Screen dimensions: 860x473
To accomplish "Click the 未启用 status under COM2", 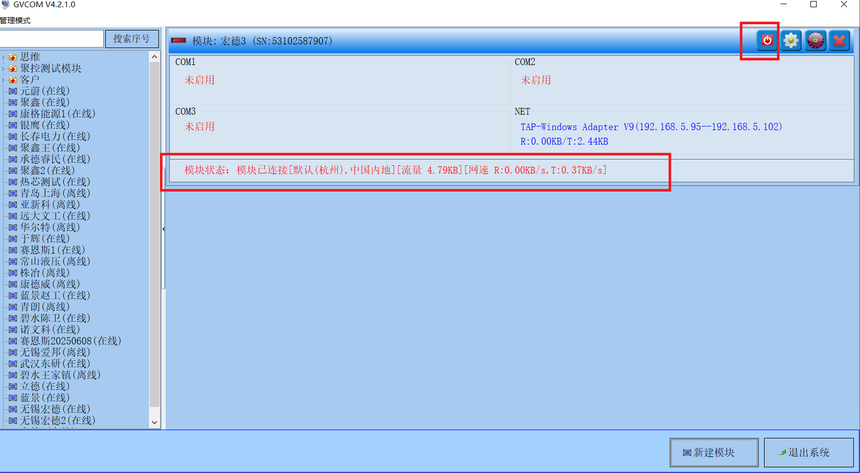I will coord(536,80).
